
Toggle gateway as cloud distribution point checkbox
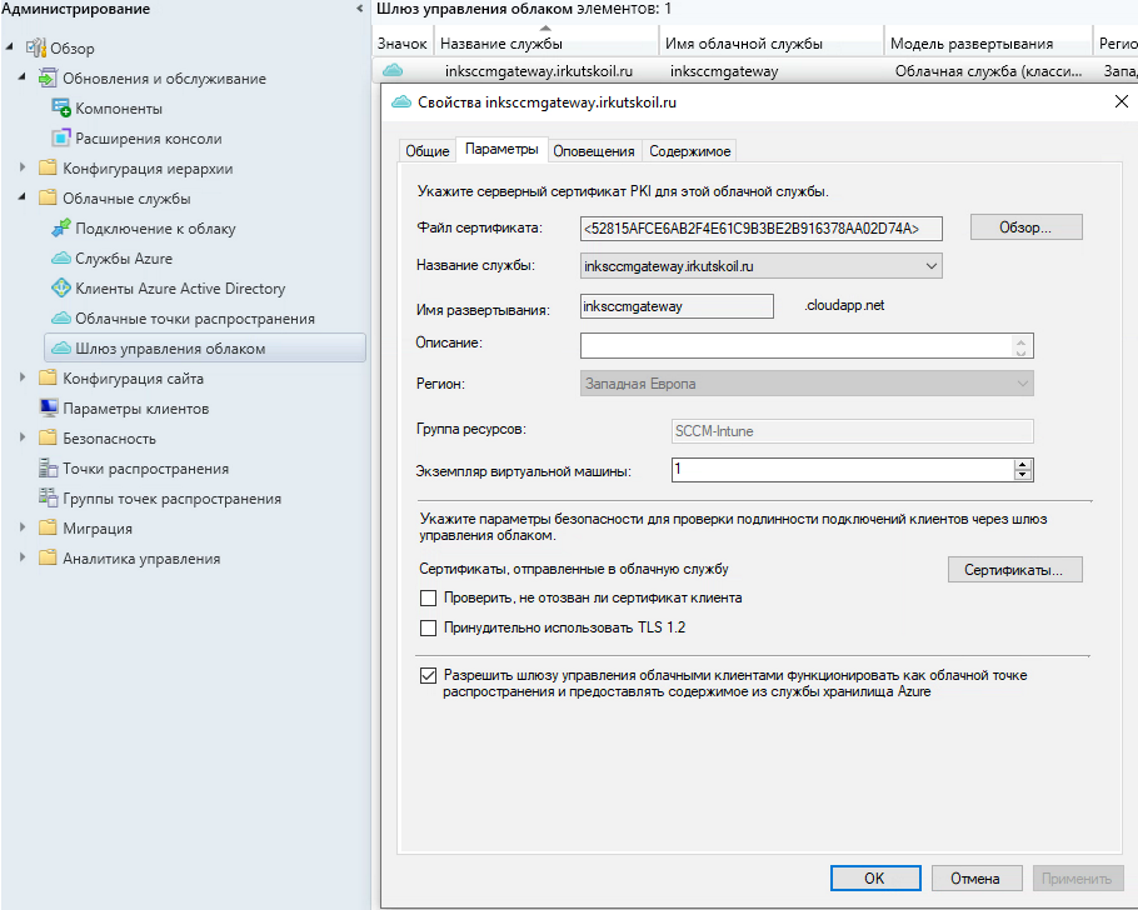point(428,676)
